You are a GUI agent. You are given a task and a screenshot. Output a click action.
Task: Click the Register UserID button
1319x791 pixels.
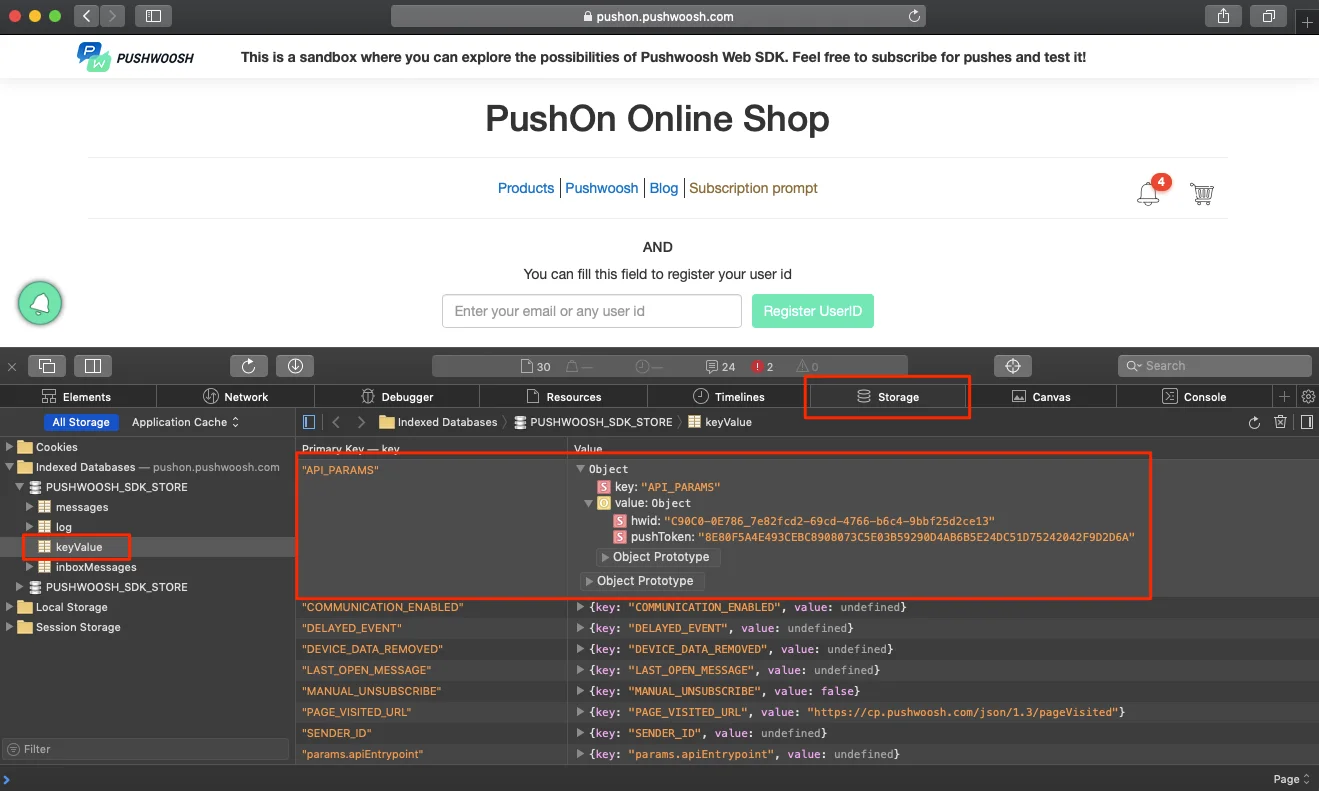coord(812,311)
